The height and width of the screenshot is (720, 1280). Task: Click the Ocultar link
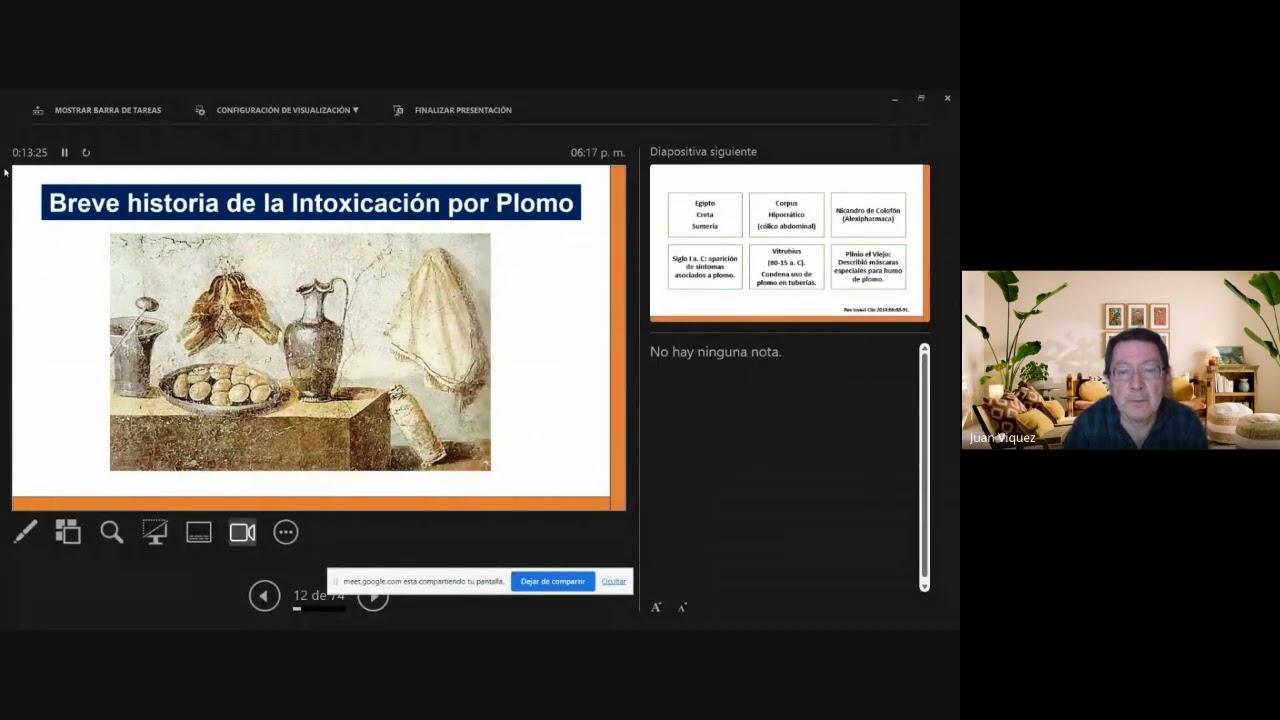(614, 581)
